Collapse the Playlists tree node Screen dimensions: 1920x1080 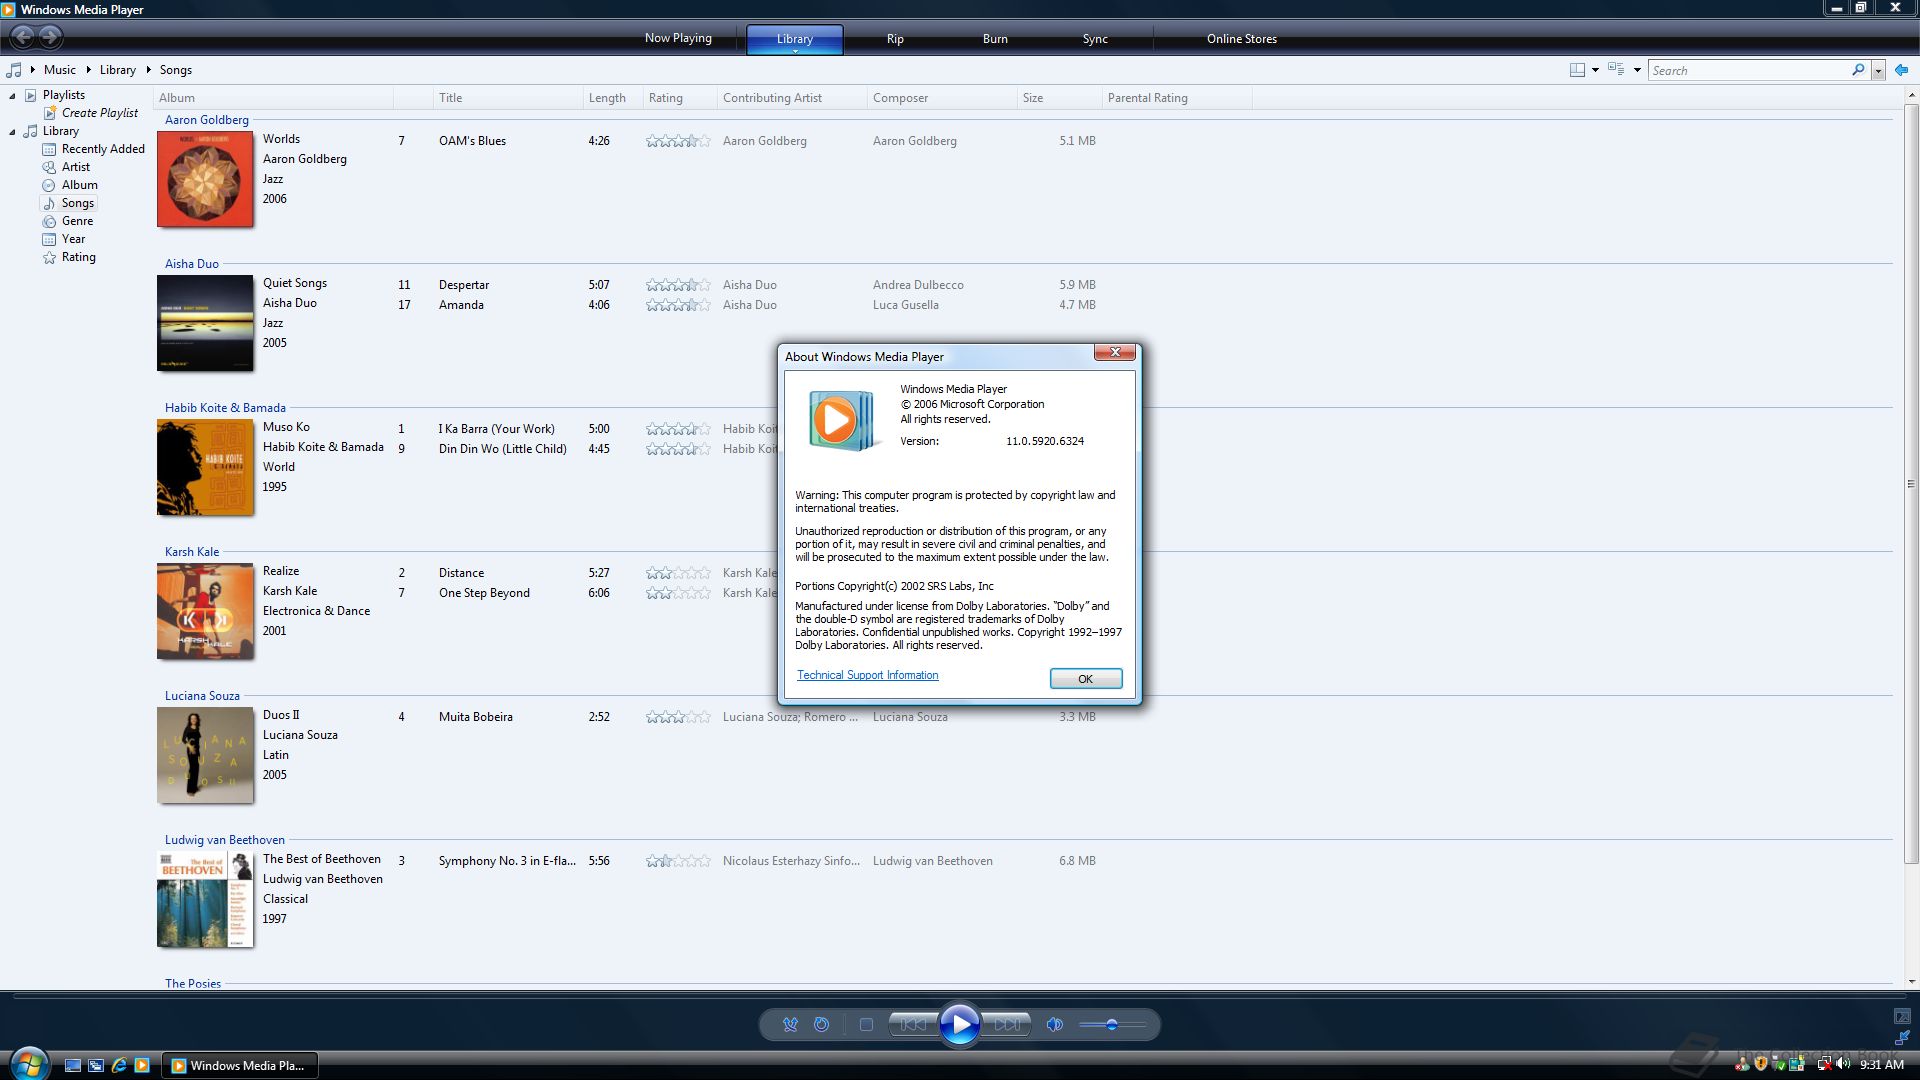12,96
